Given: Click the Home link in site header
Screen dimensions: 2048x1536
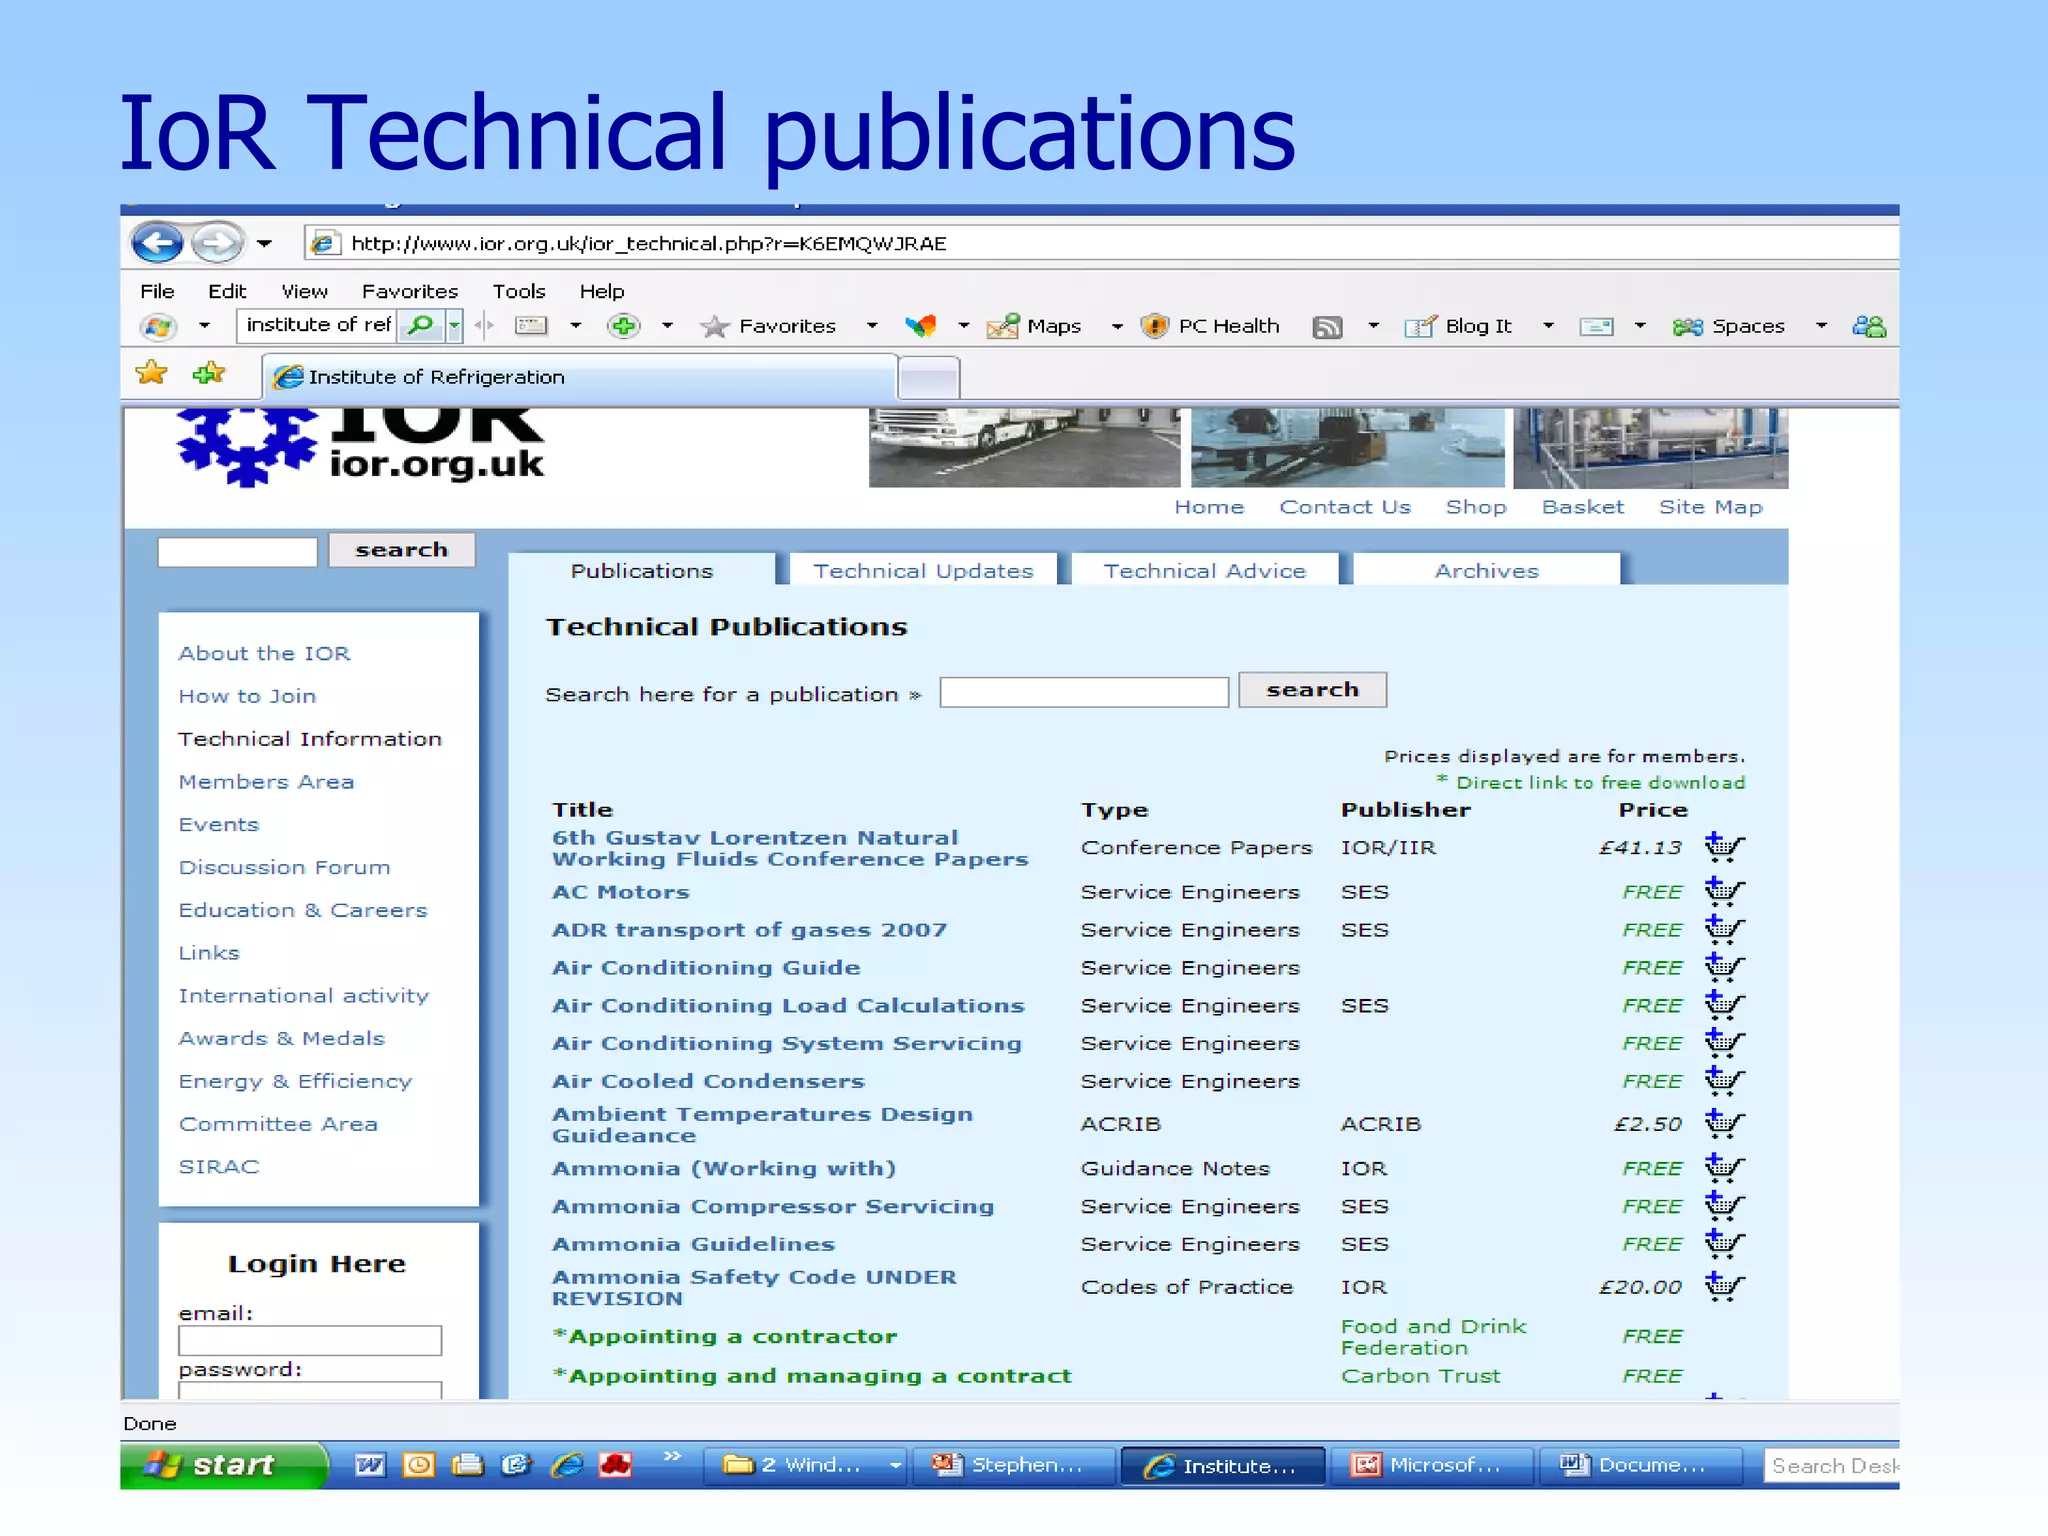Looking at the screenshot, I should click(x=1209, y=507).
